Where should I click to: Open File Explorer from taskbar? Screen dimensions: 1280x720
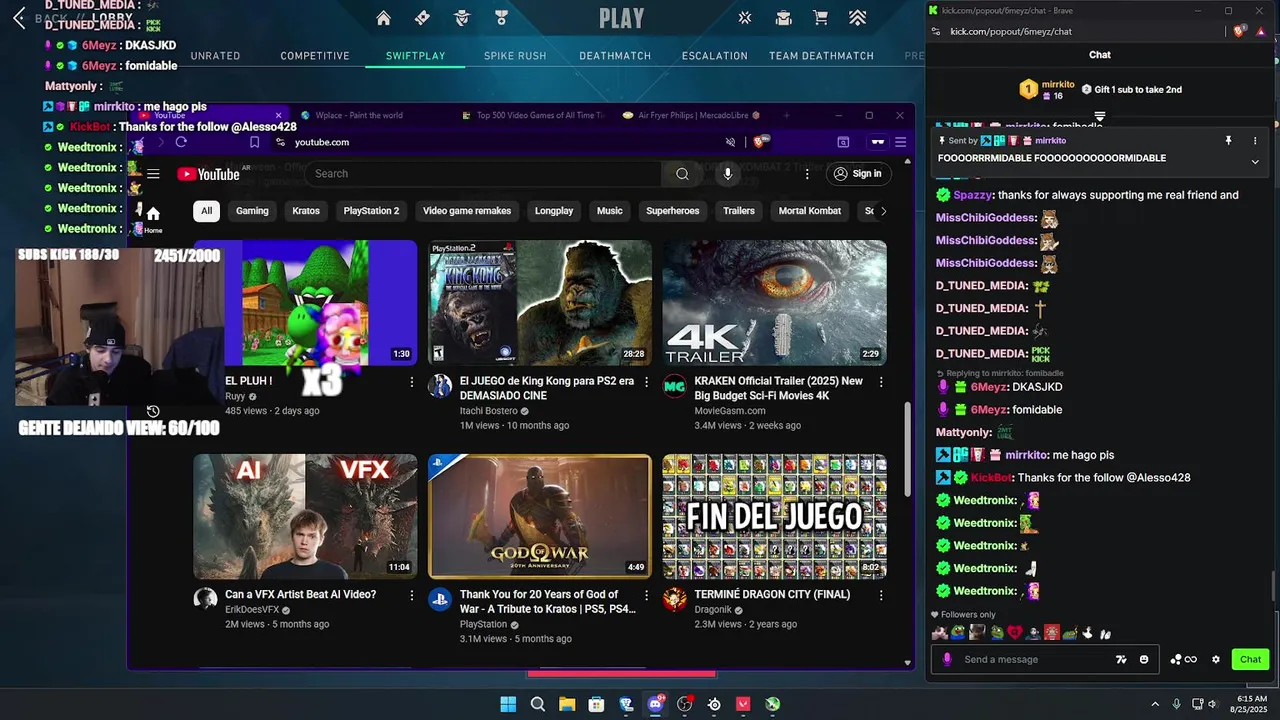567,704
